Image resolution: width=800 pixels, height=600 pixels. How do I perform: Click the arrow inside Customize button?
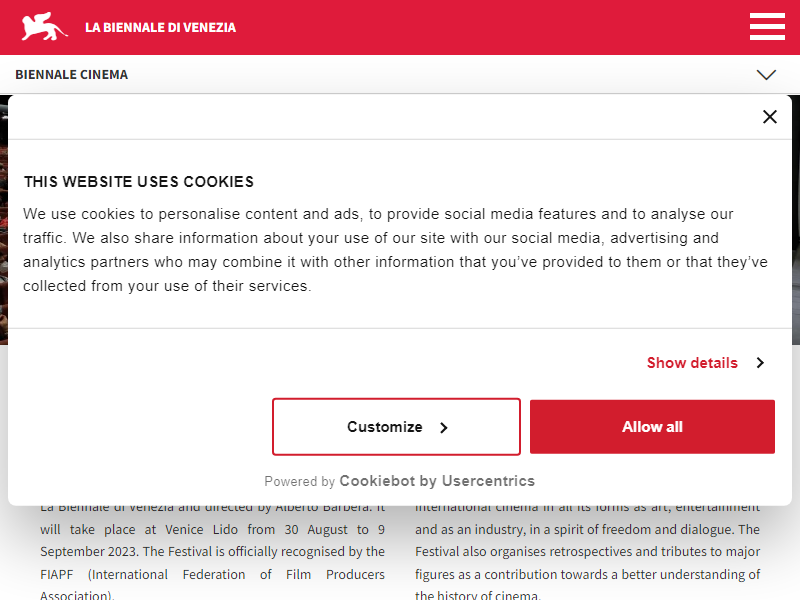(x=444, y=428)
